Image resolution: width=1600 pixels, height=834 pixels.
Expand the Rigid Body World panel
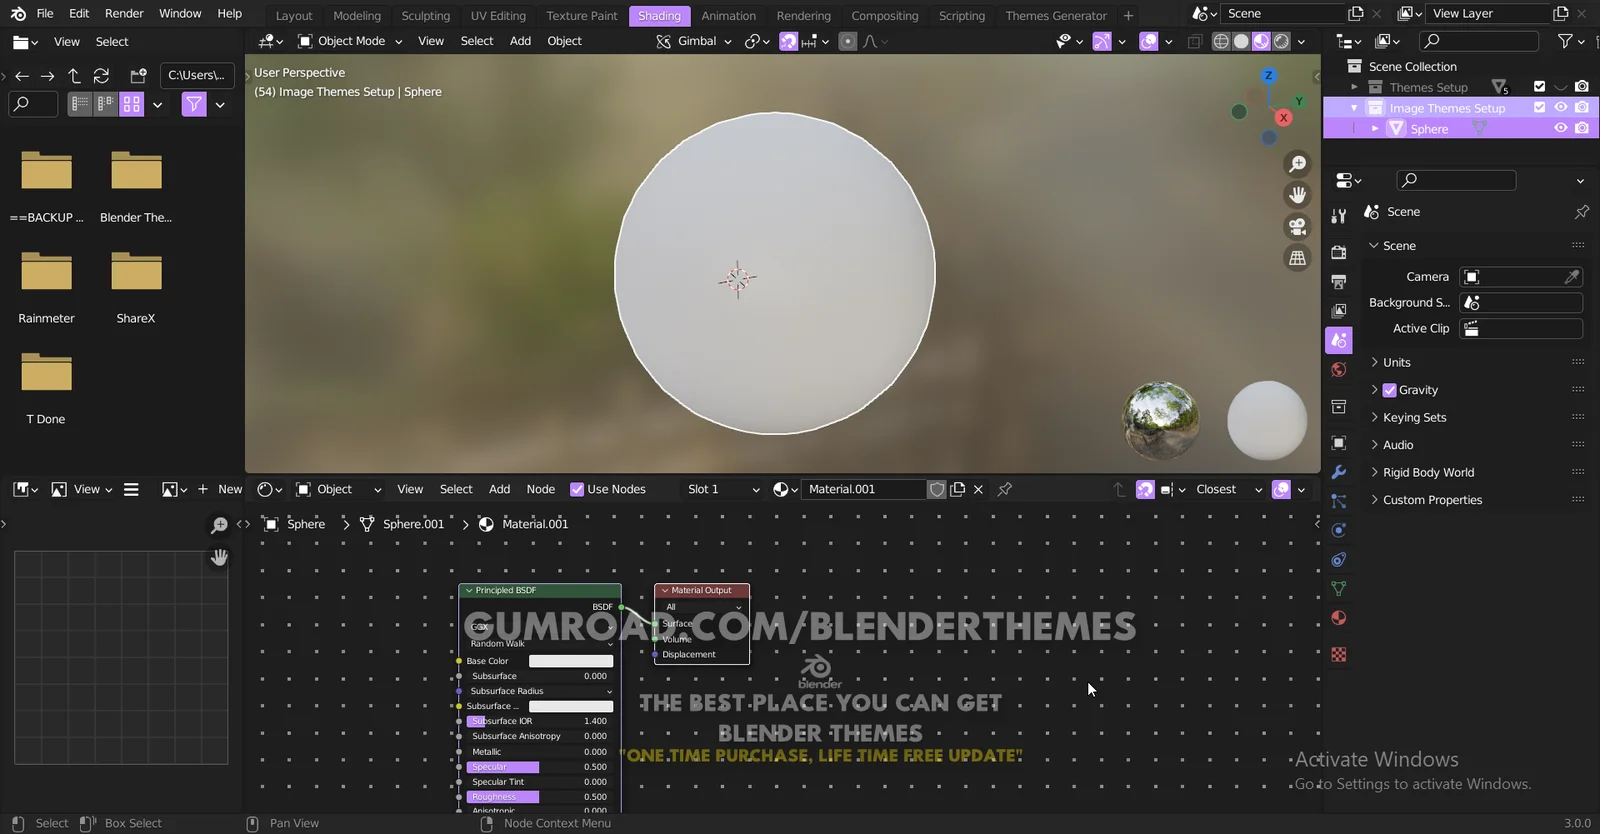coord(1428,472)
